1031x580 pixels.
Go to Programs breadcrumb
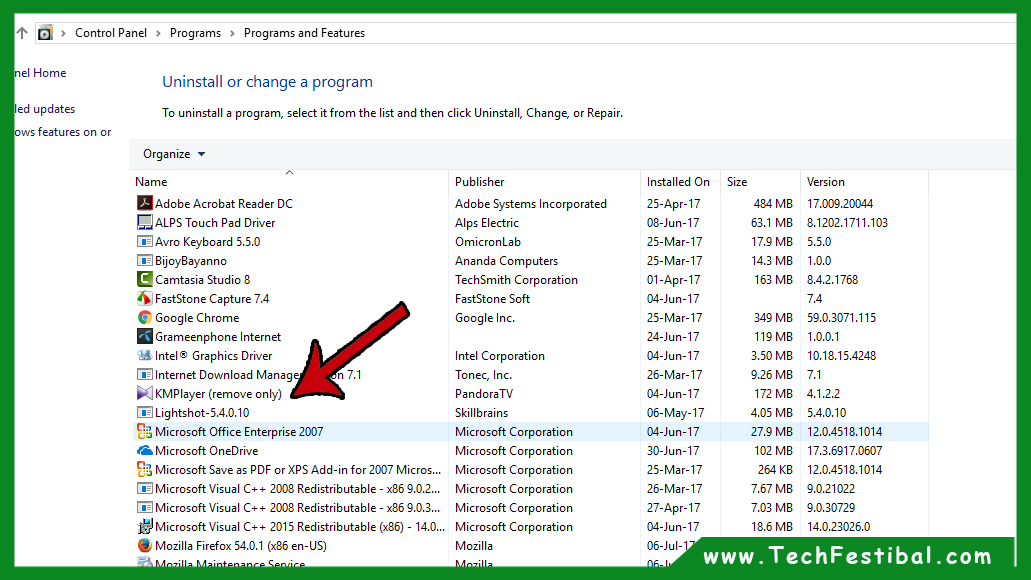195,33
